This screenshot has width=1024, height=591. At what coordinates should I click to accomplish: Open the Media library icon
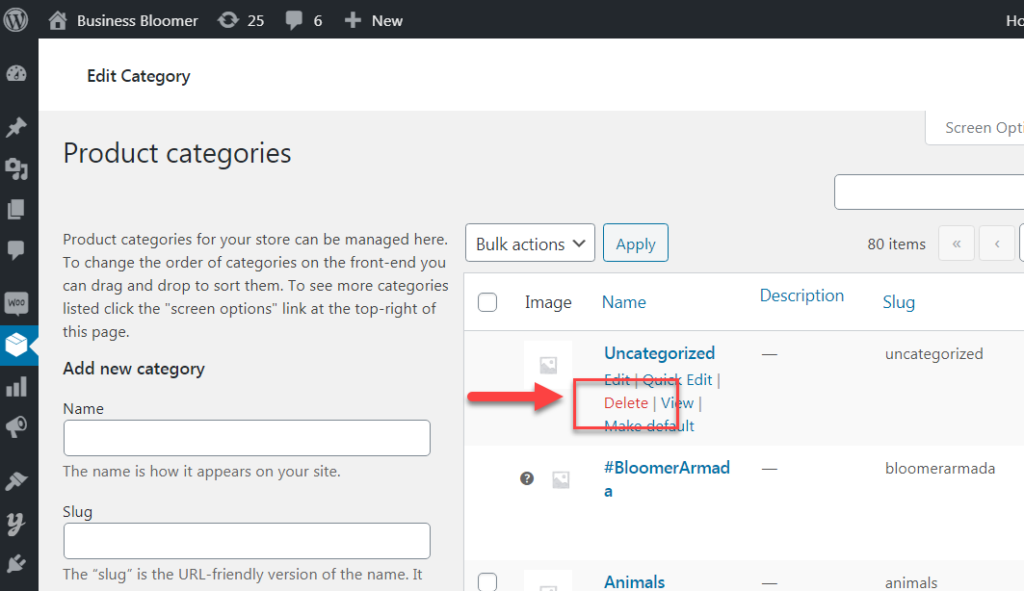[16, 169]
